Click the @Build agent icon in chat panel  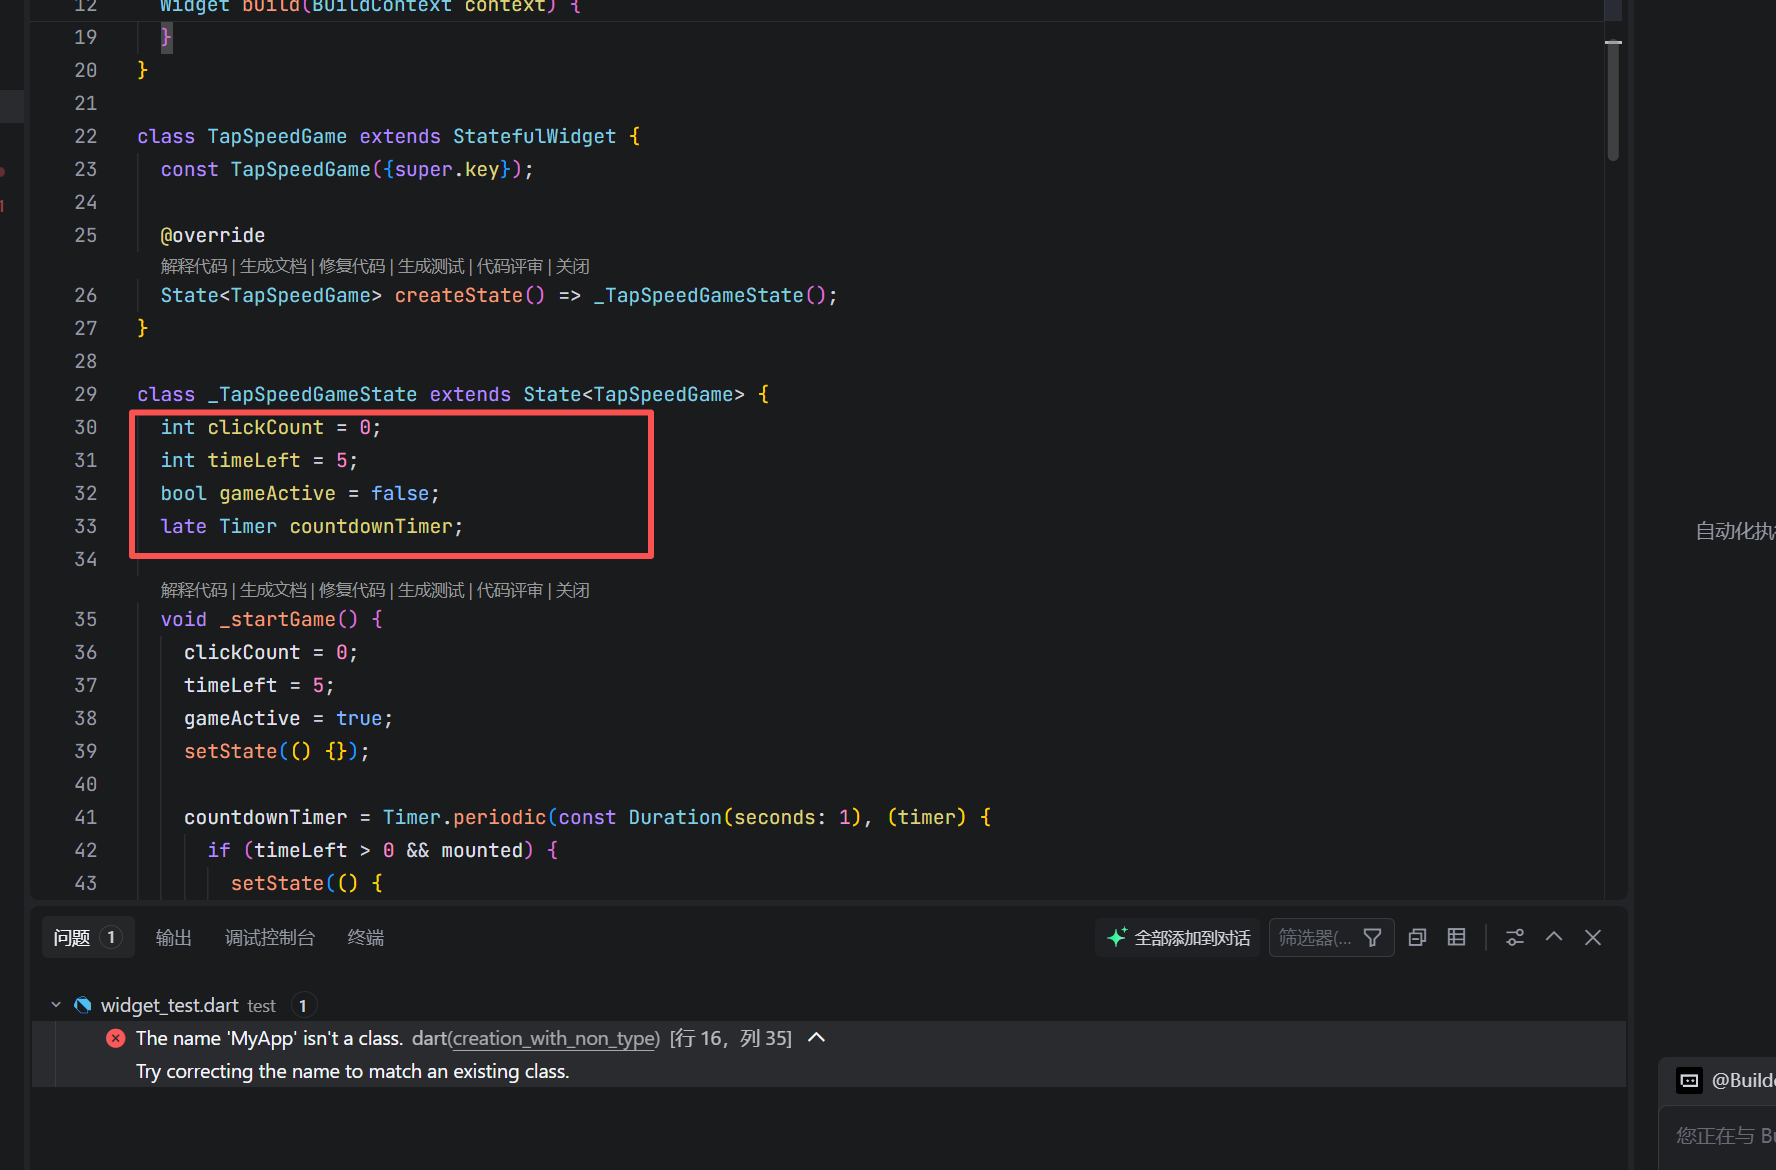(x=1689, y=1080)
